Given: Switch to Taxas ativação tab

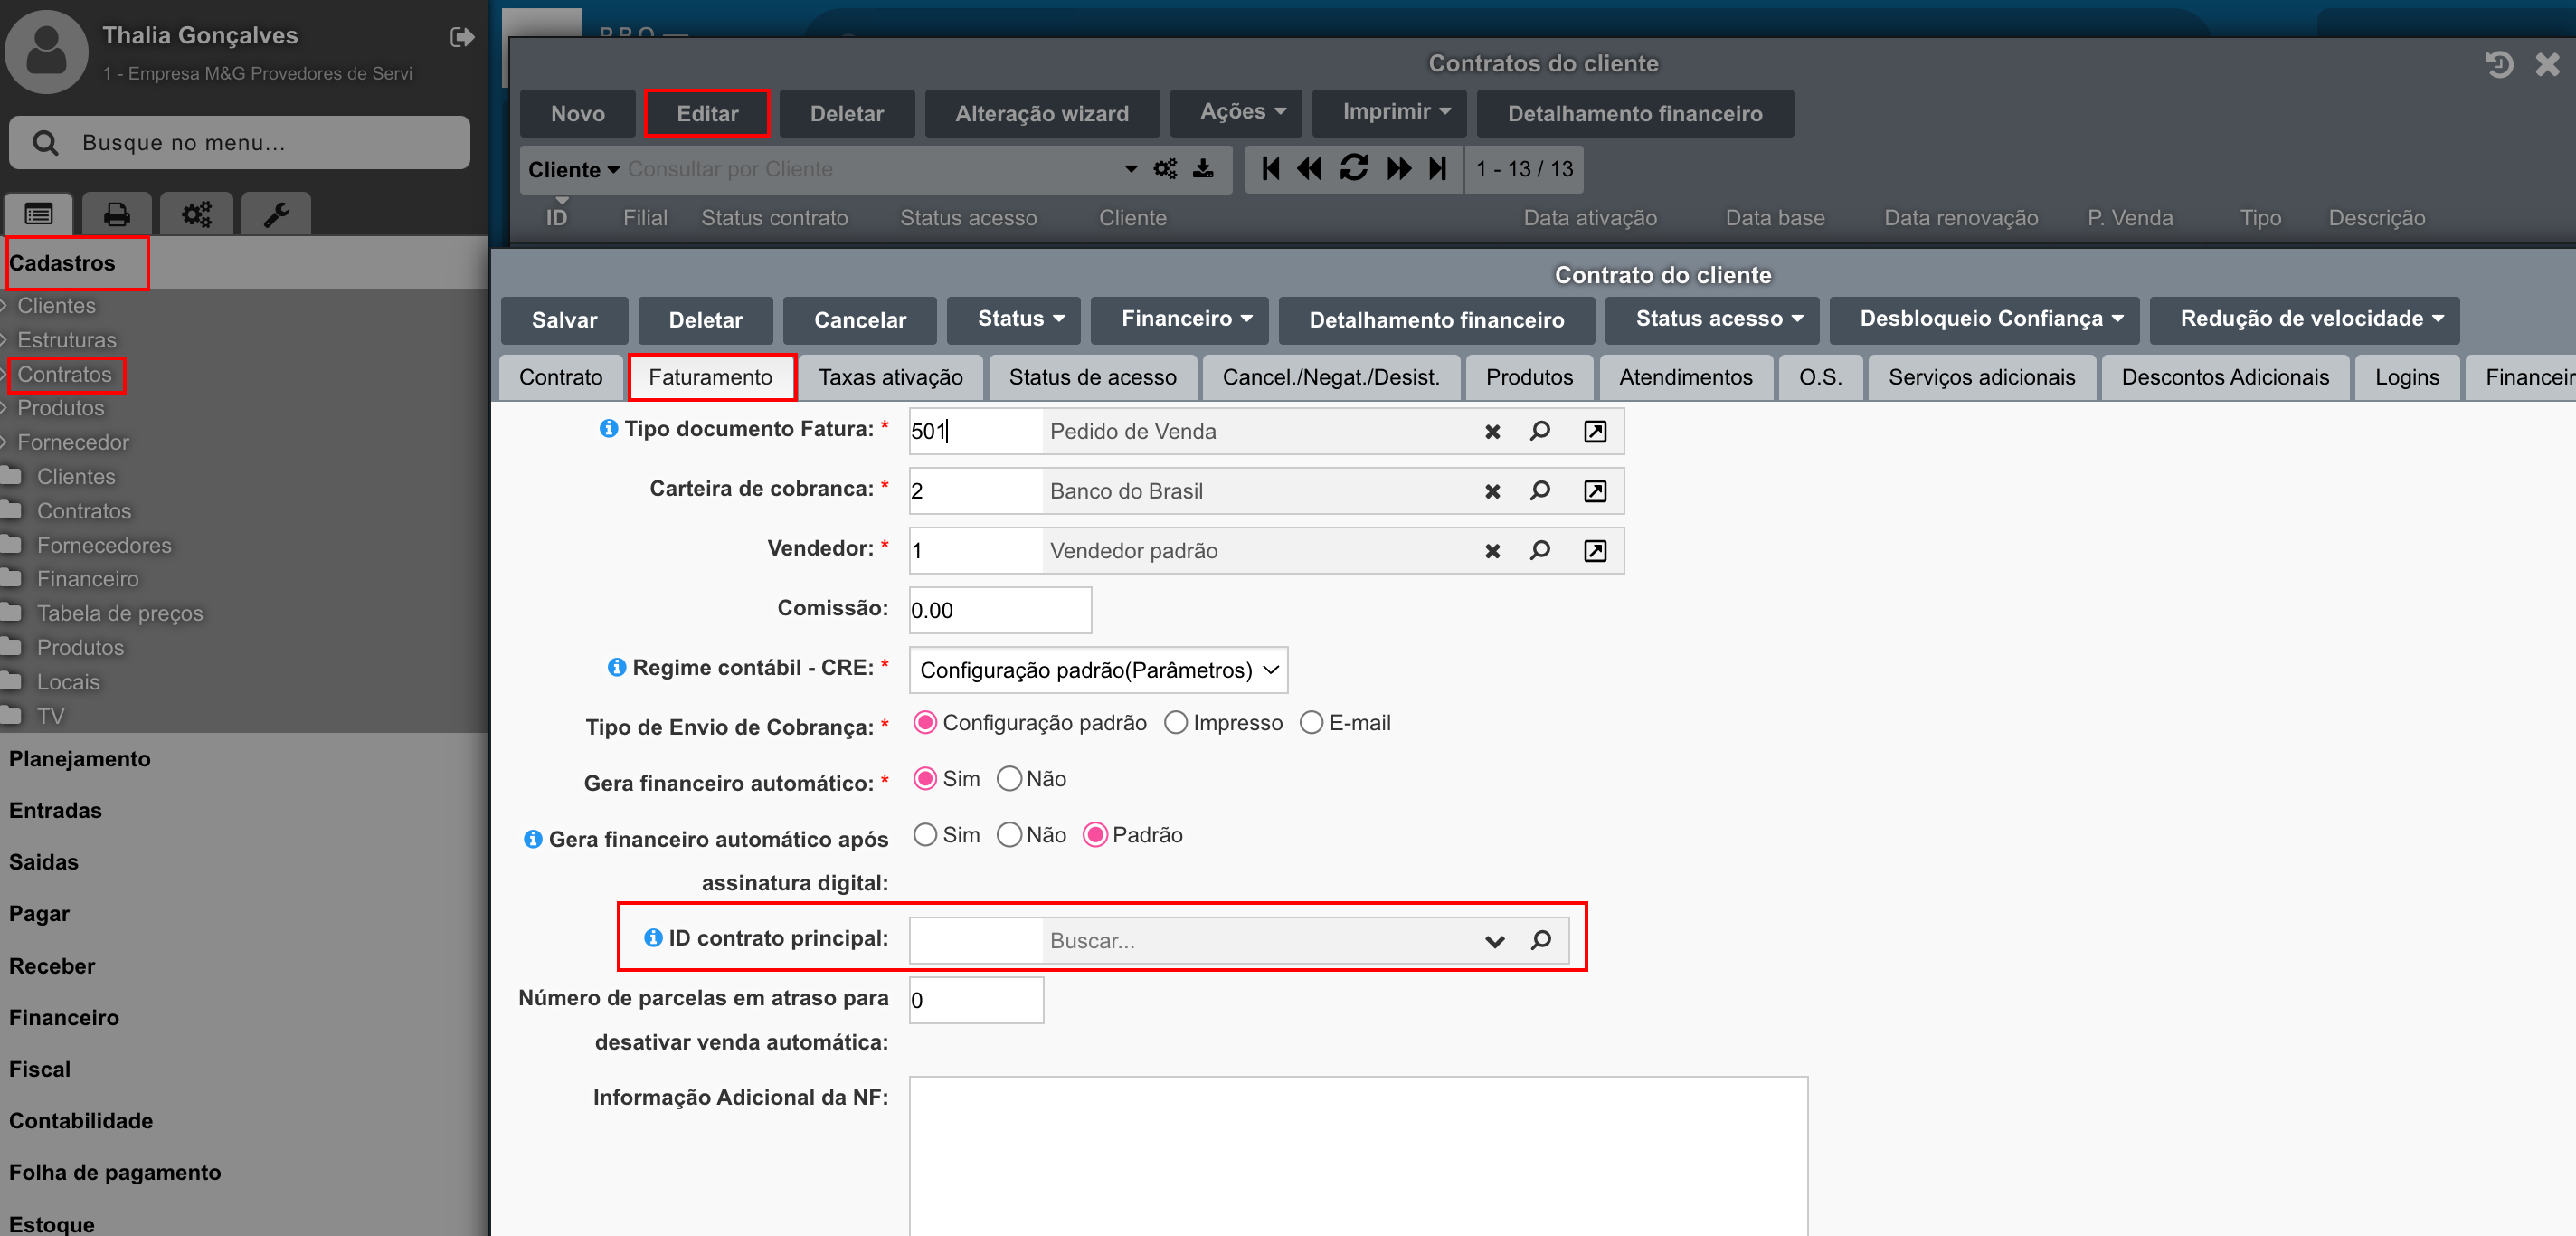Looking at the screenshot, I should tap(890, 377).
